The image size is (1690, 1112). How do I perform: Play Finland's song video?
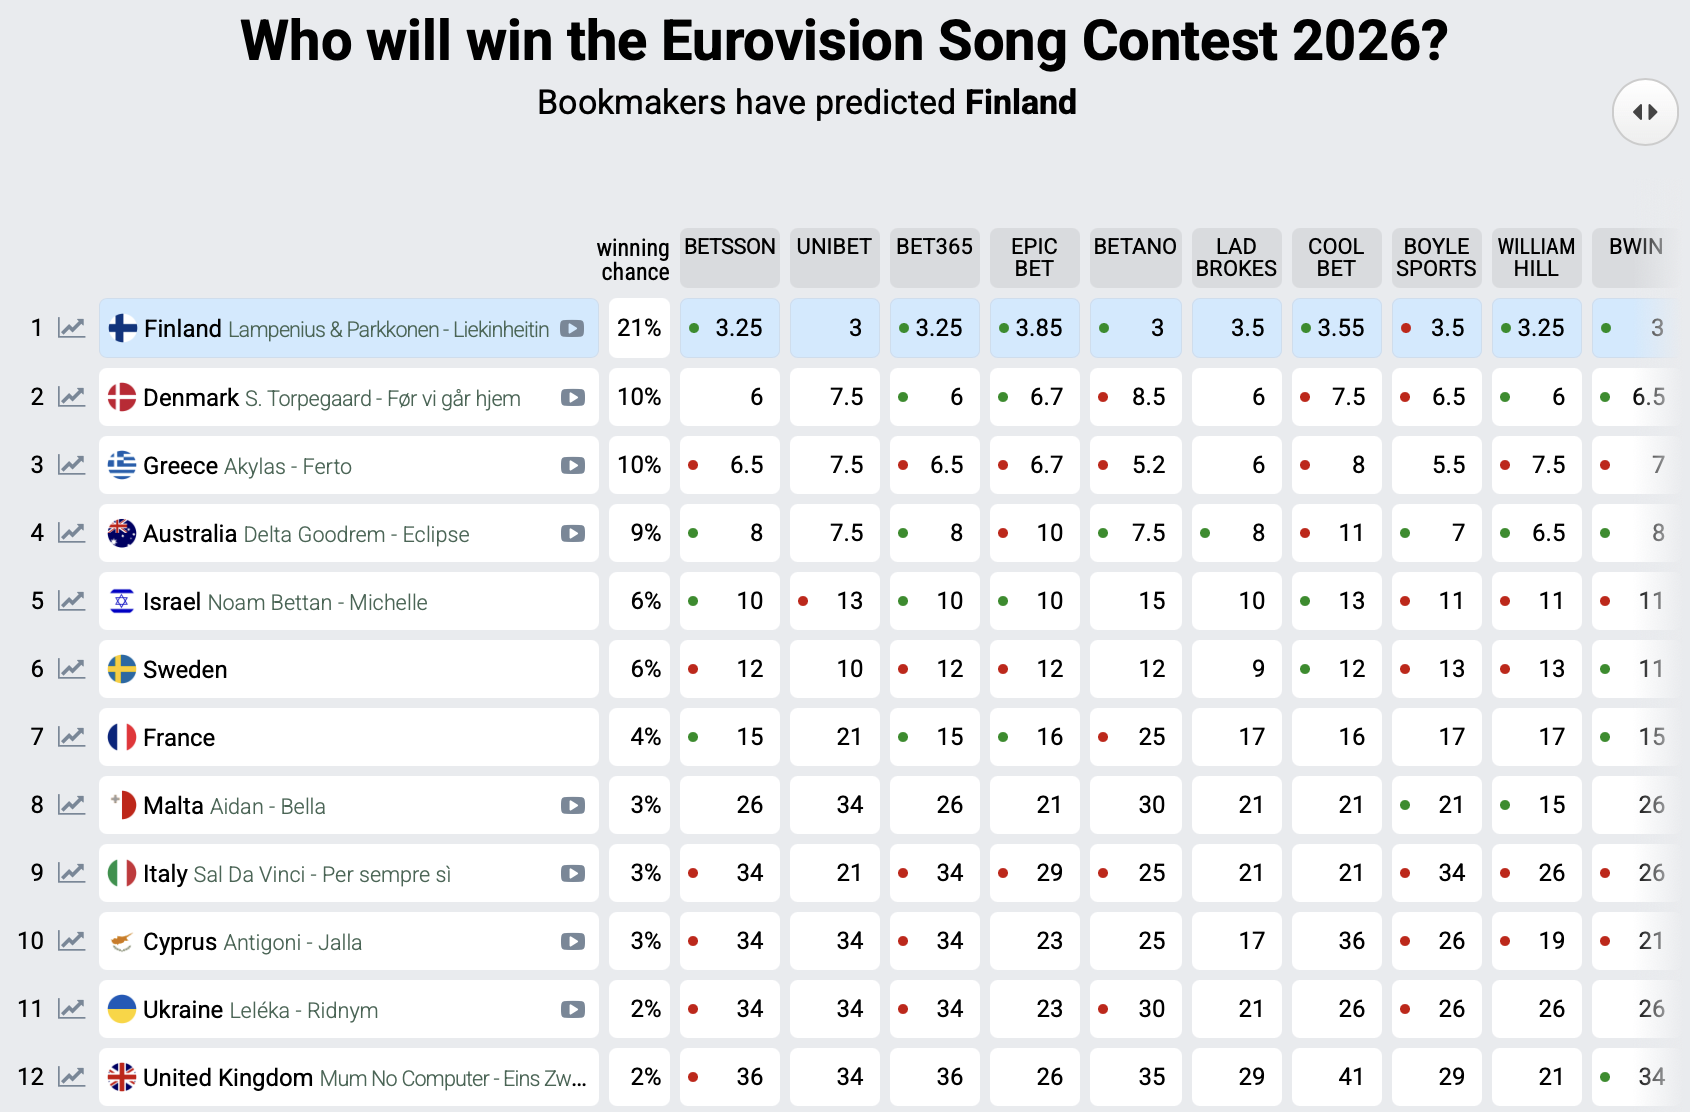572,329
